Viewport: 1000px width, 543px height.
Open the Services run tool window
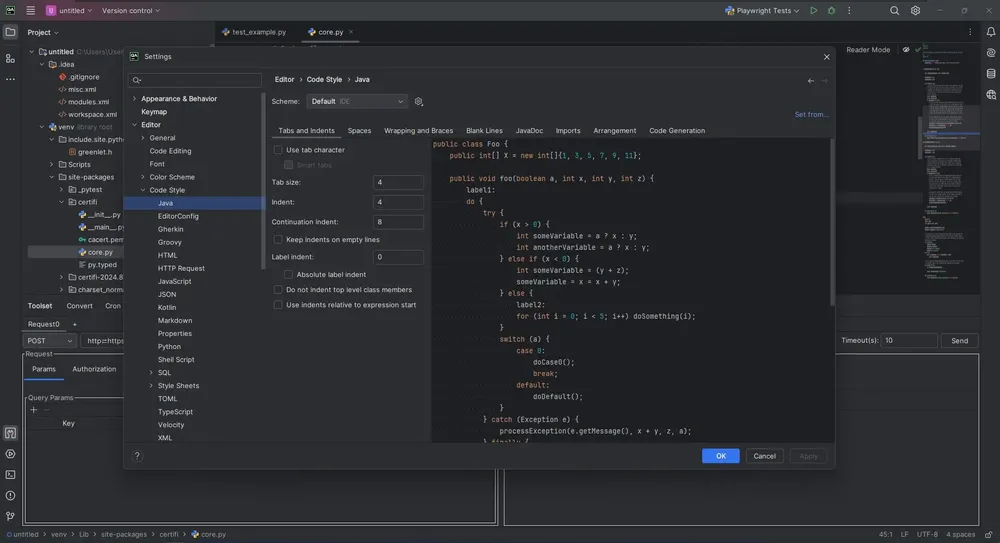pyautogui.click(x=10, y=454)
